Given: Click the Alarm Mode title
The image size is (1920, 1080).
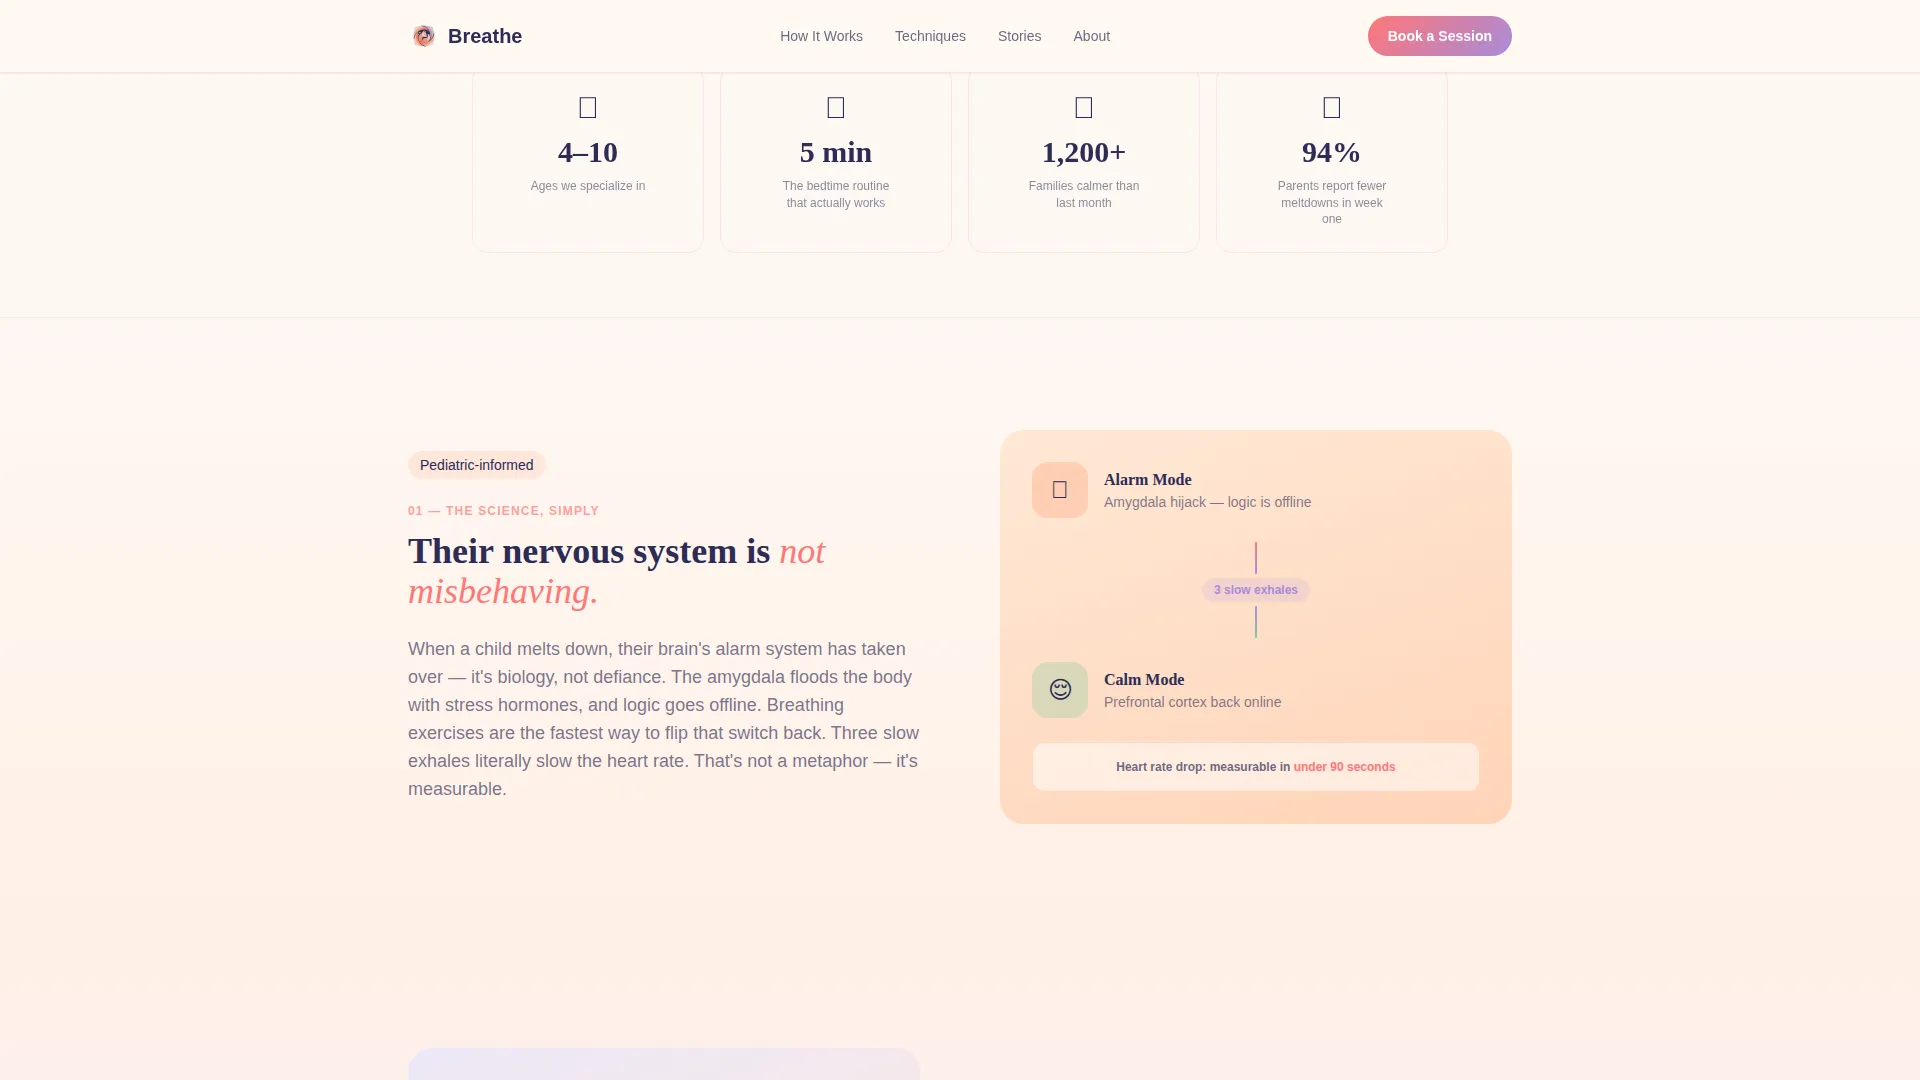Looking at the screenshot, I should pos(1147,480).
